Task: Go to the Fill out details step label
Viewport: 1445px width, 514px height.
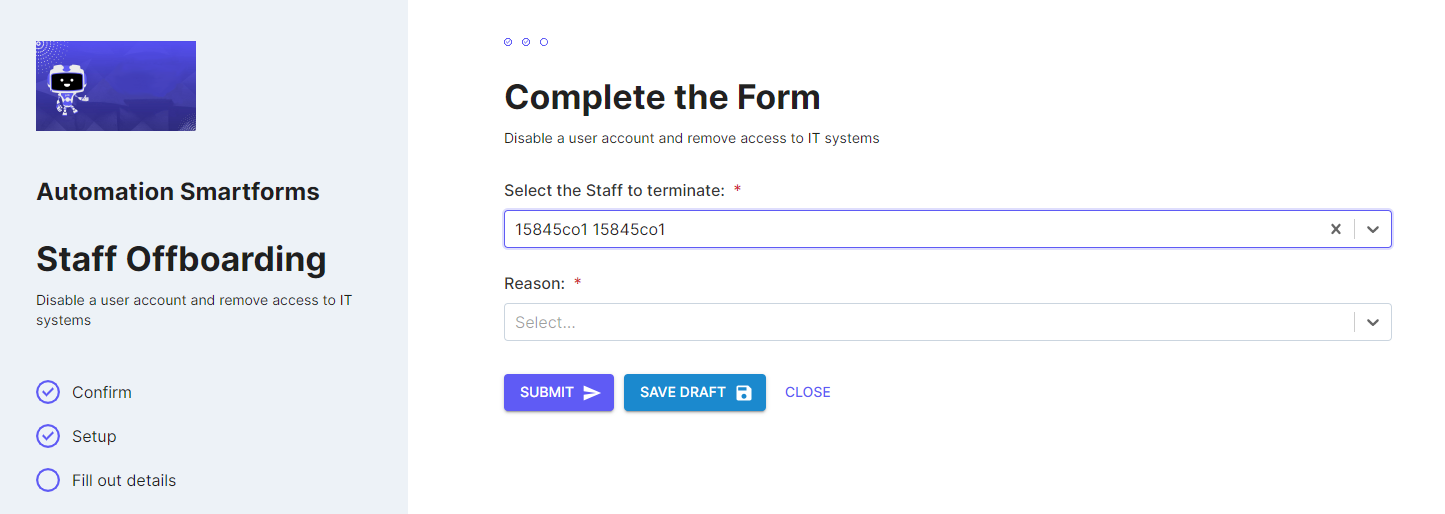Action: (124, 480)
